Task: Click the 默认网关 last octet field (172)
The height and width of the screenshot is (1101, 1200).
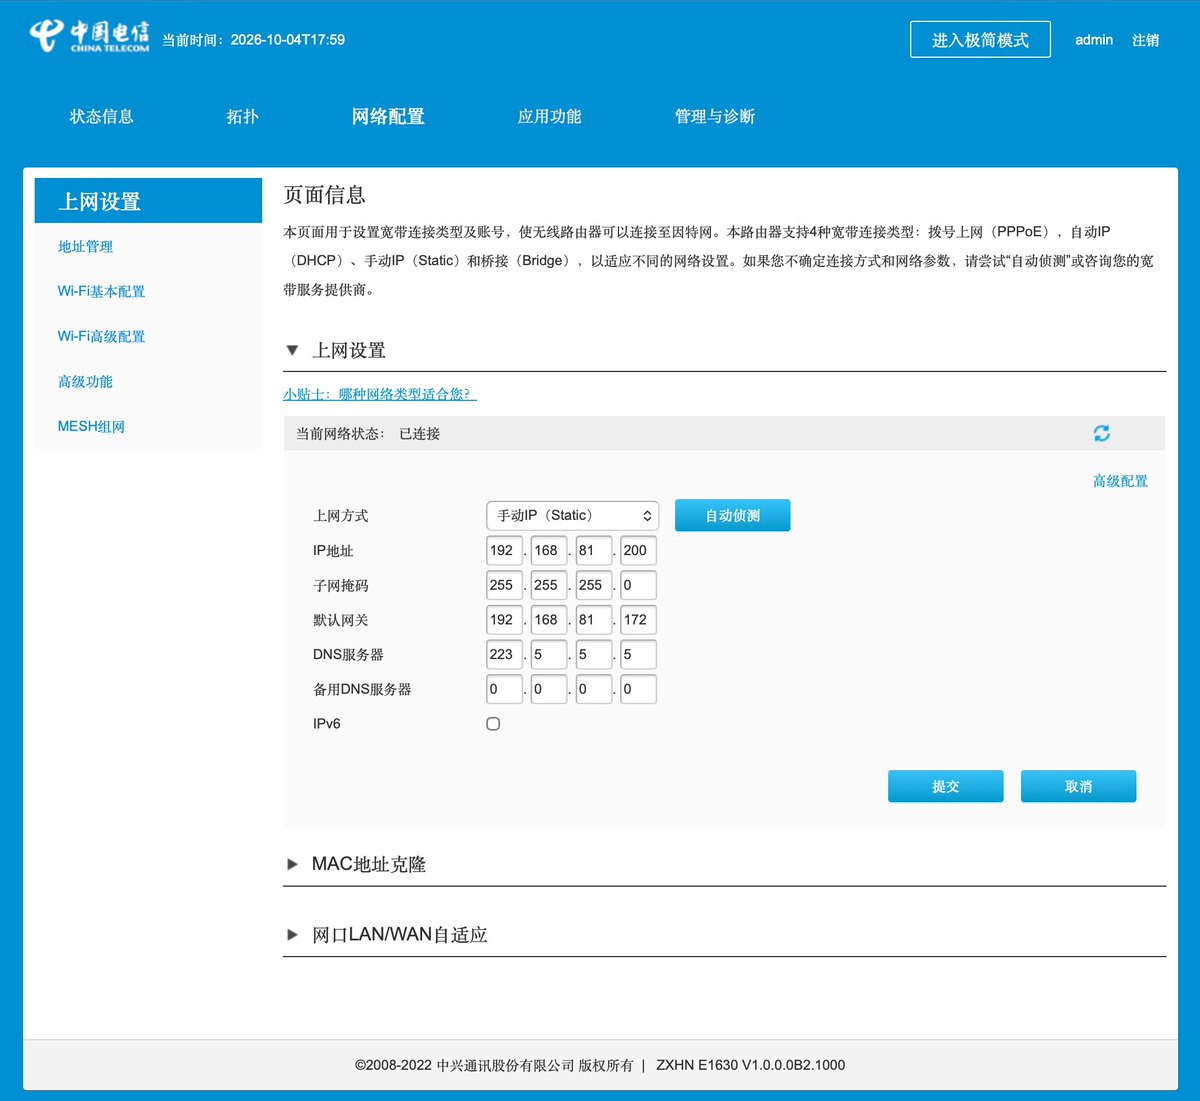Action: pos(638,620)
